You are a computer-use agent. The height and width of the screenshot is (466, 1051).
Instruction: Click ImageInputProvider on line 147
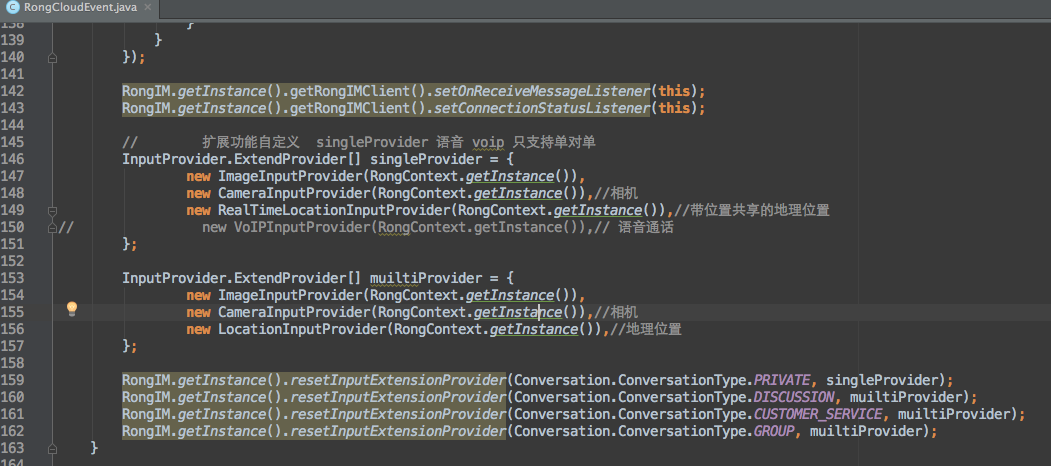290,176
